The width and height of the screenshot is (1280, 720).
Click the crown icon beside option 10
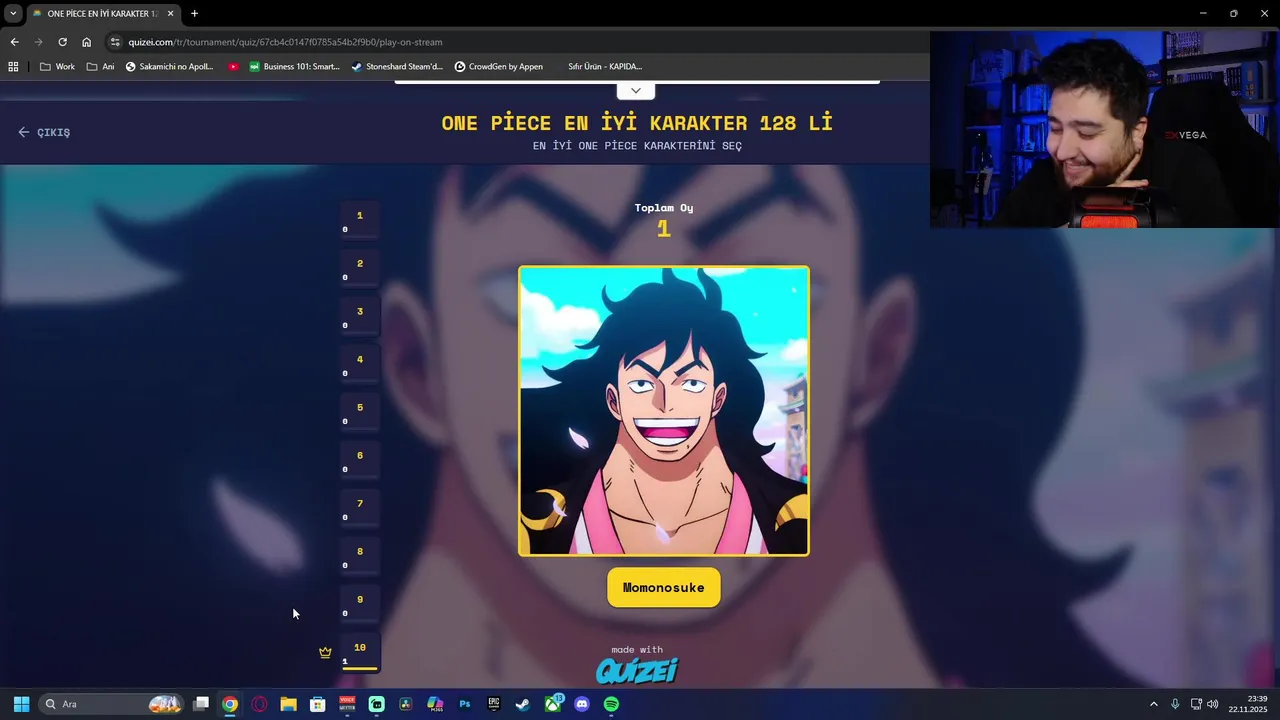click(x=325, y=652)
